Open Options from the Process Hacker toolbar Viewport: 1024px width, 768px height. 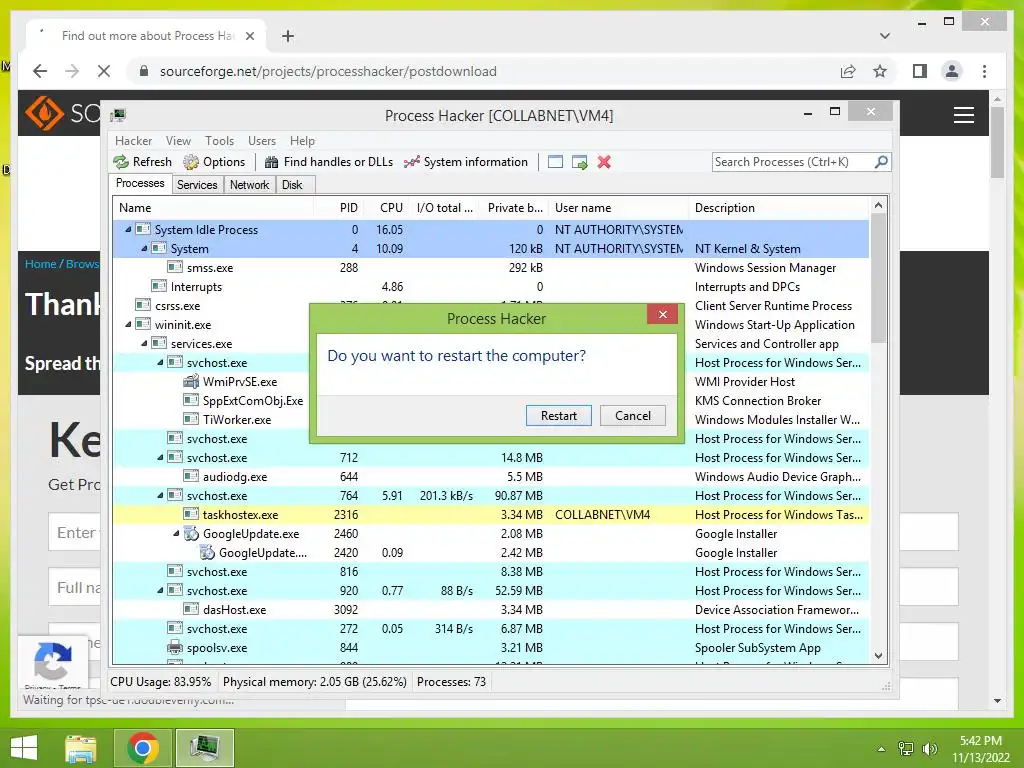[x=214, y=162]
